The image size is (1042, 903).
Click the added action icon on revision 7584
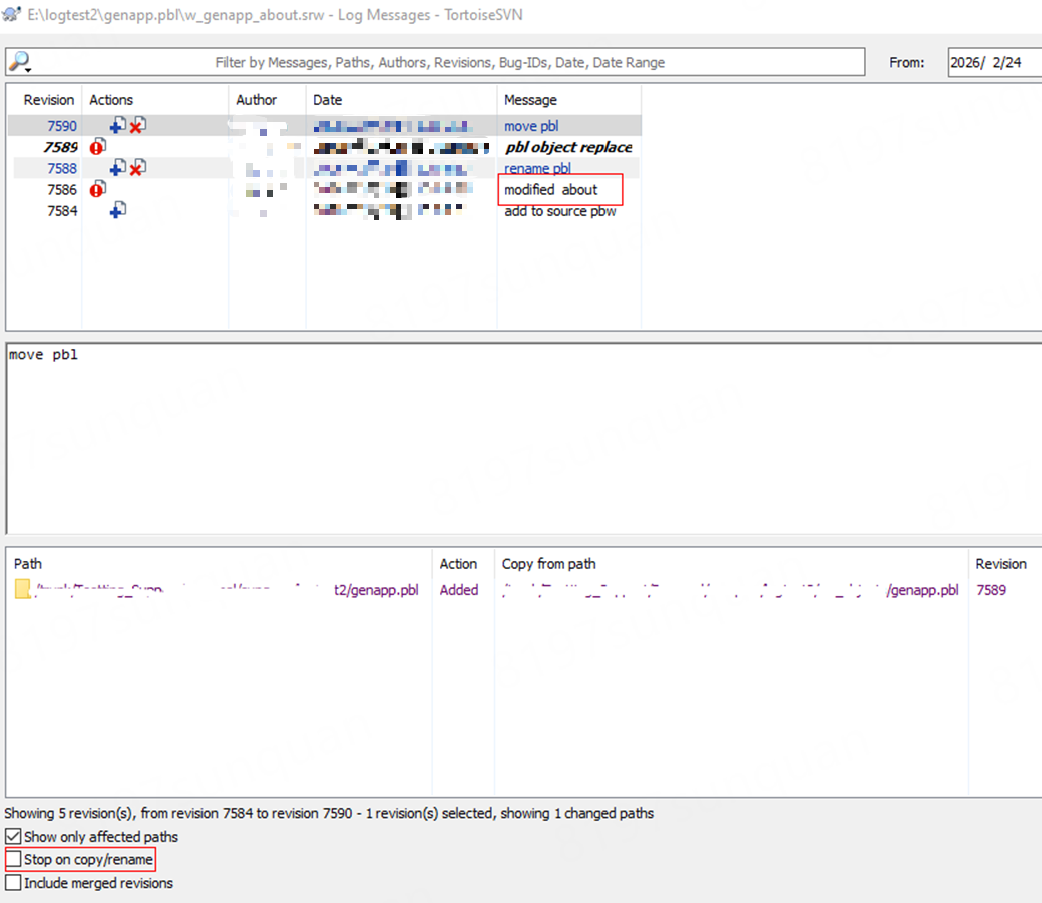coord(117,210)
